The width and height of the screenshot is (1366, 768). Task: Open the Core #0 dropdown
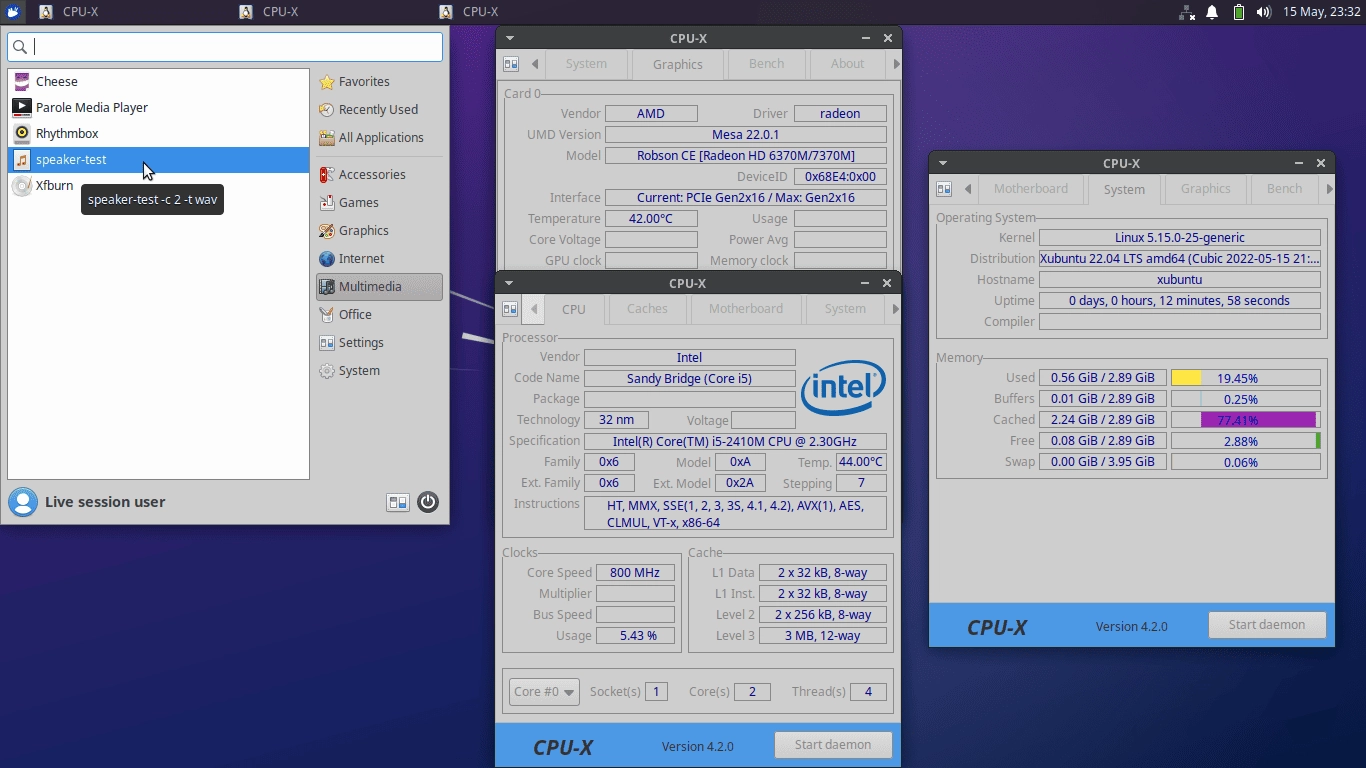click(x=544, y=692)
